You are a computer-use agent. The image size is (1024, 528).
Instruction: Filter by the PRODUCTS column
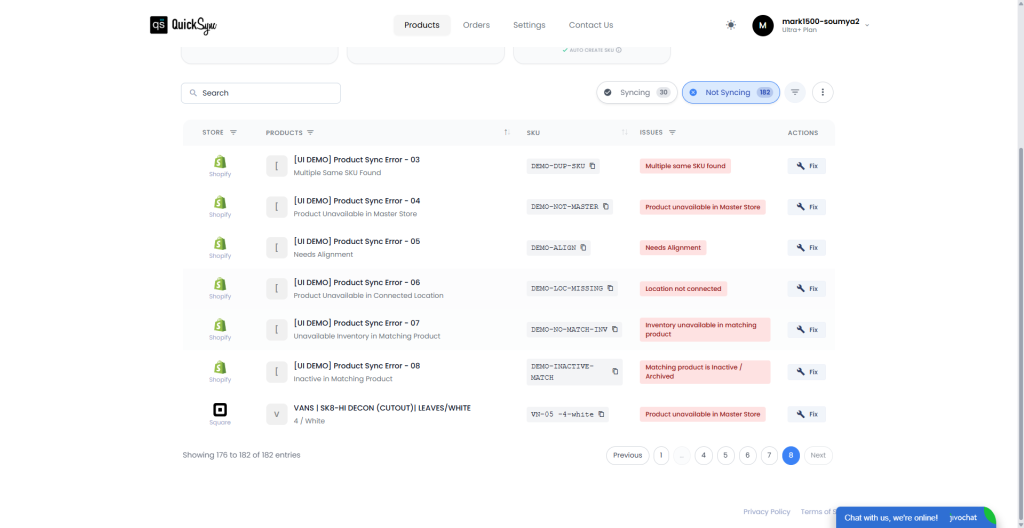click(x=310, y=133)
